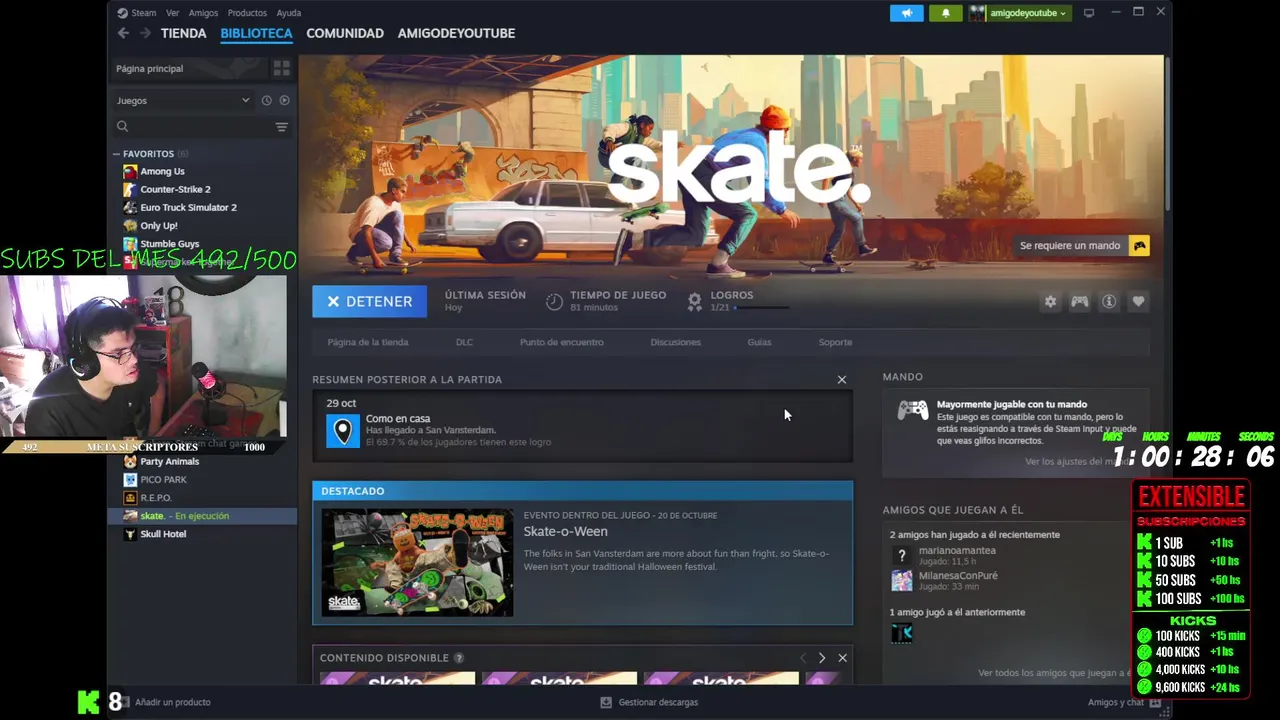
Task: Click the Se requiere un mando label
Action: coord(1070,245)
